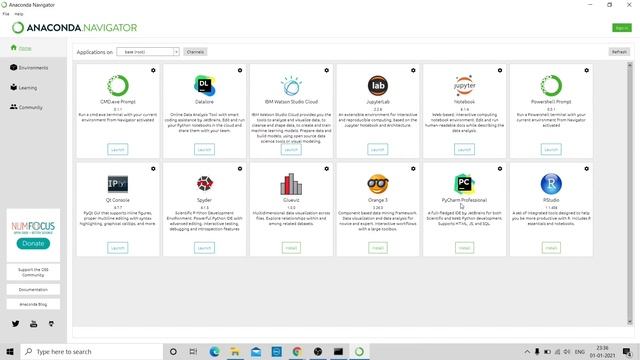Click the Channels button
This screenshot has height=360, width=640.
[195, 52]
